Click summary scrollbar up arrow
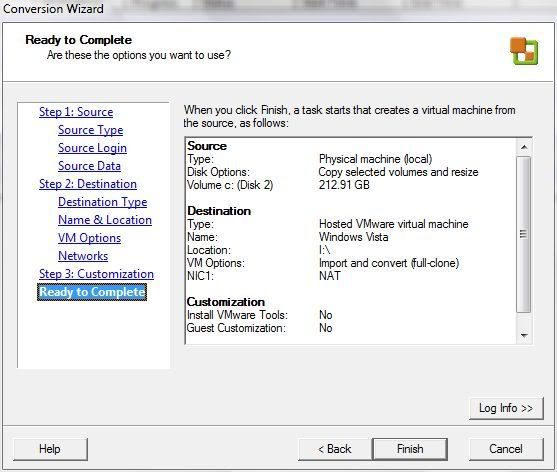The width and height of the screenshot is (557, 472). pyautogui.click(x=524, y=147)
